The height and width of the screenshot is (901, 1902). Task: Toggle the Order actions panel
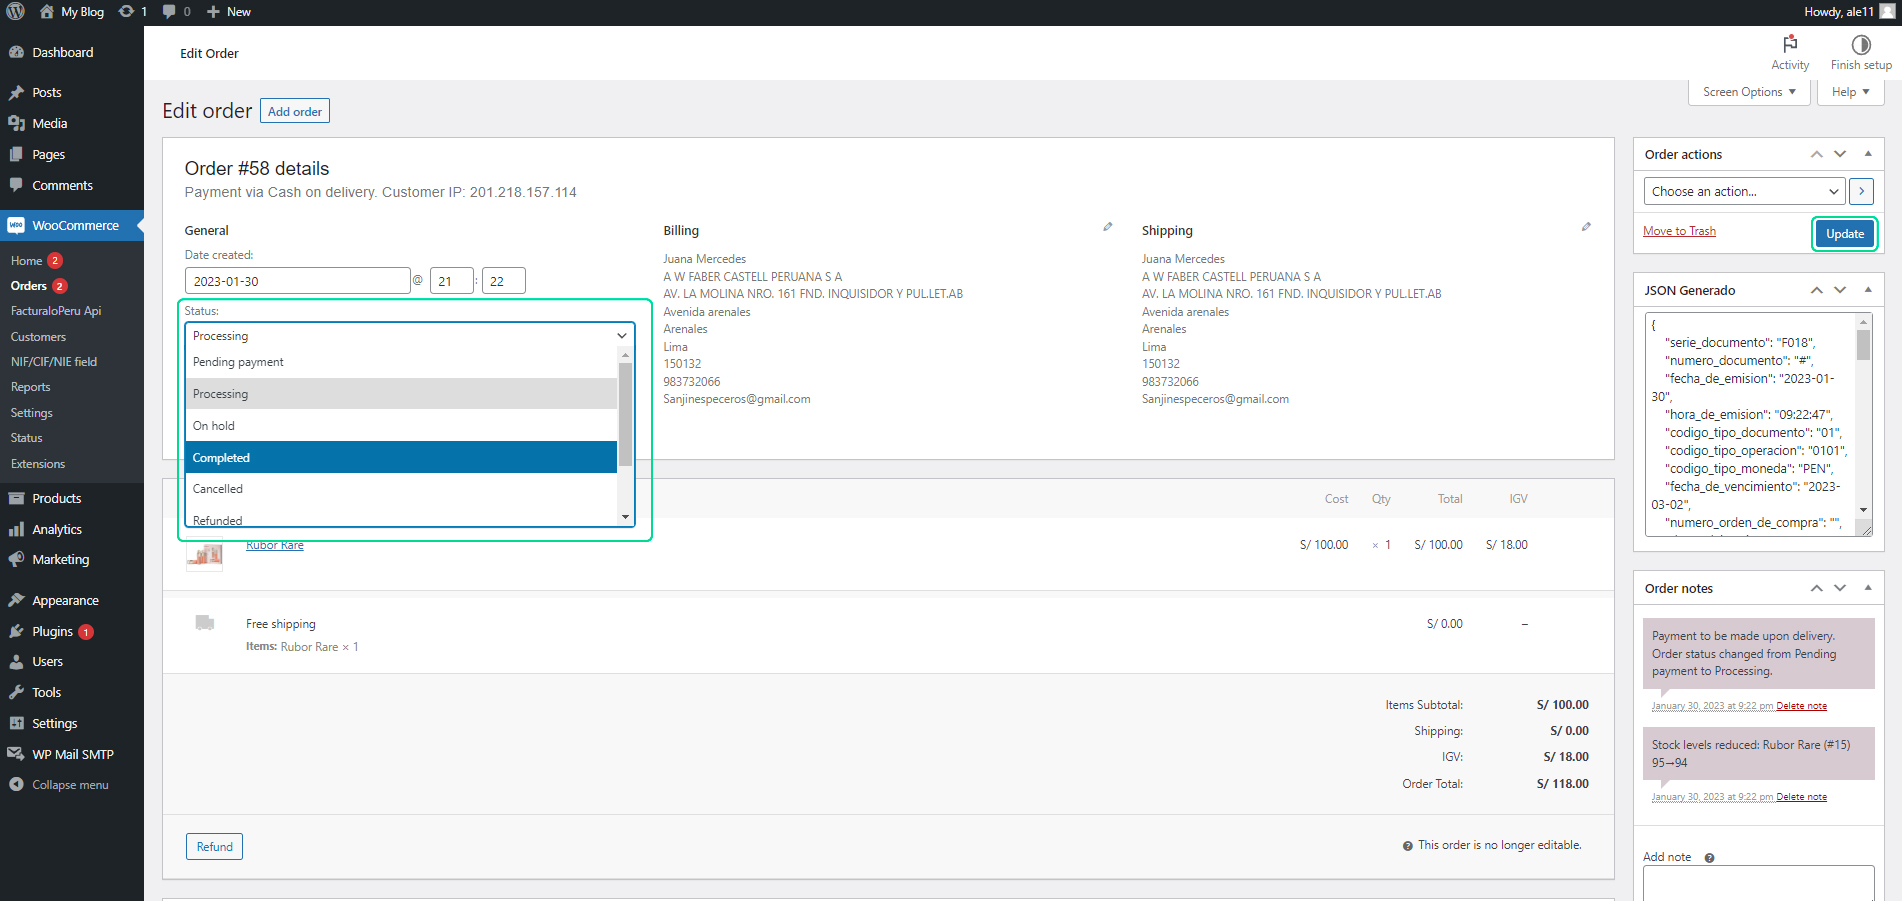[1867, 154]
